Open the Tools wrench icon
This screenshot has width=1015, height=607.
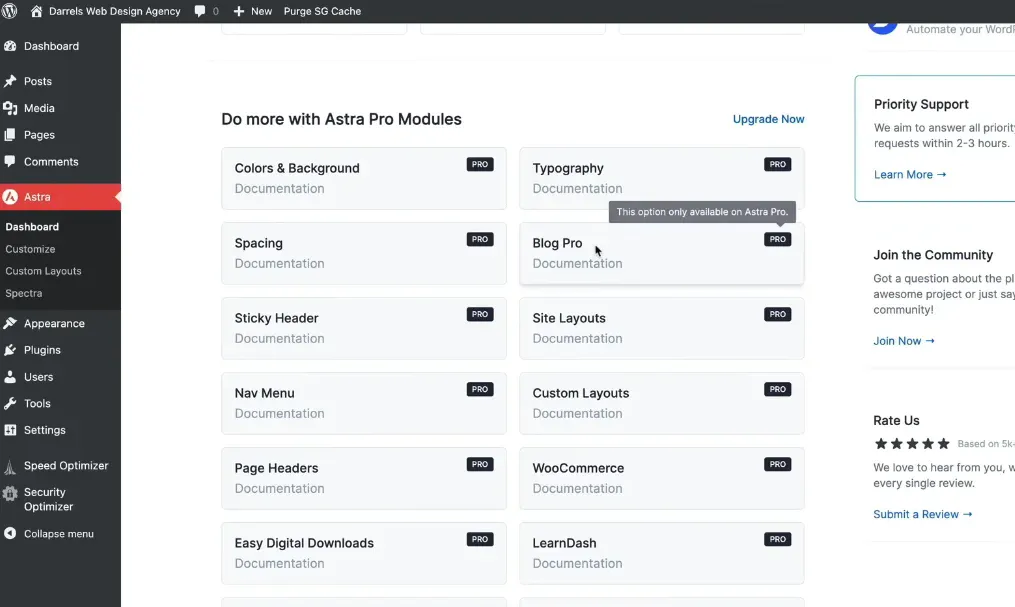coord(10,404)
